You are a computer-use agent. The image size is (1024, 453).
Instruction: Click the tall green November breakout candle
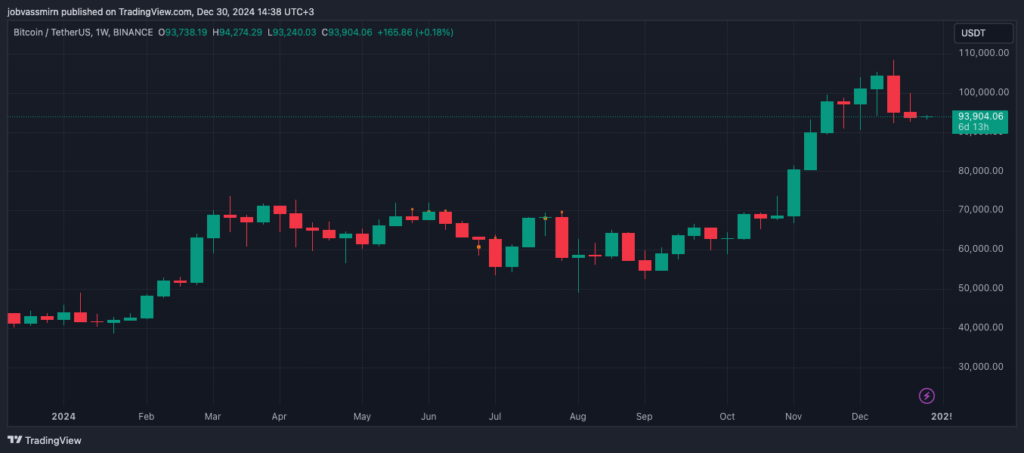(x=794, y=192)
